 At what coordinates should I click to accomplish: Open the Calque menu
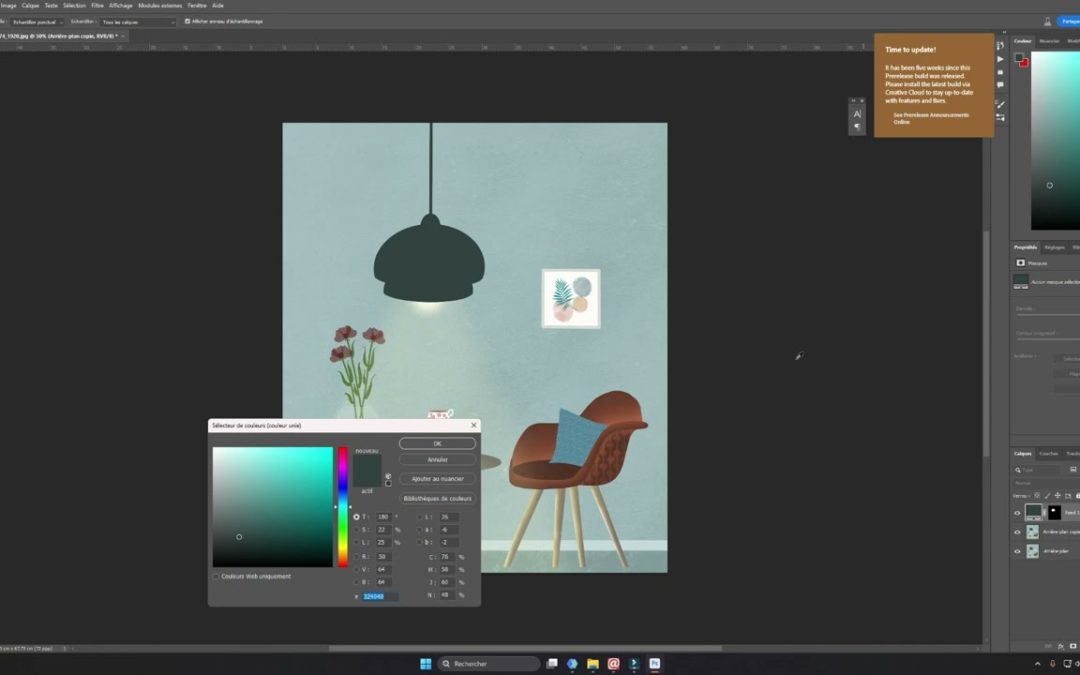pos(30,6)
